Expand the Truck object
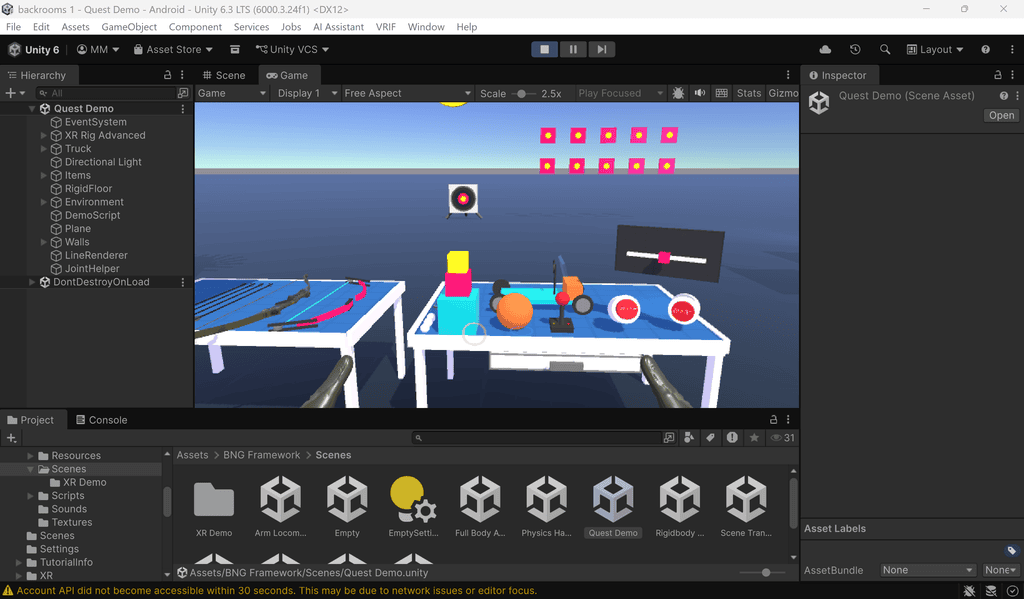 (x=44, y=149)
